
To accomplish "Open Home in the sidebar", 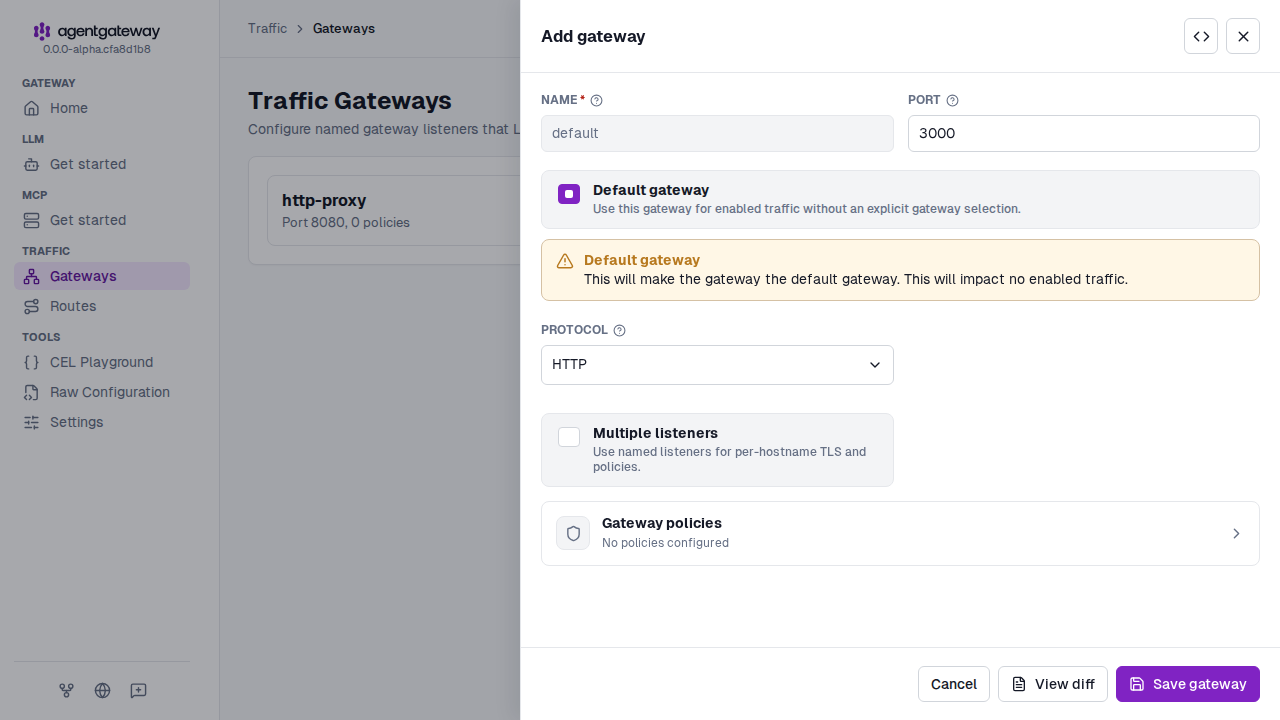I will pyautogui.click(x=102, y=108).
